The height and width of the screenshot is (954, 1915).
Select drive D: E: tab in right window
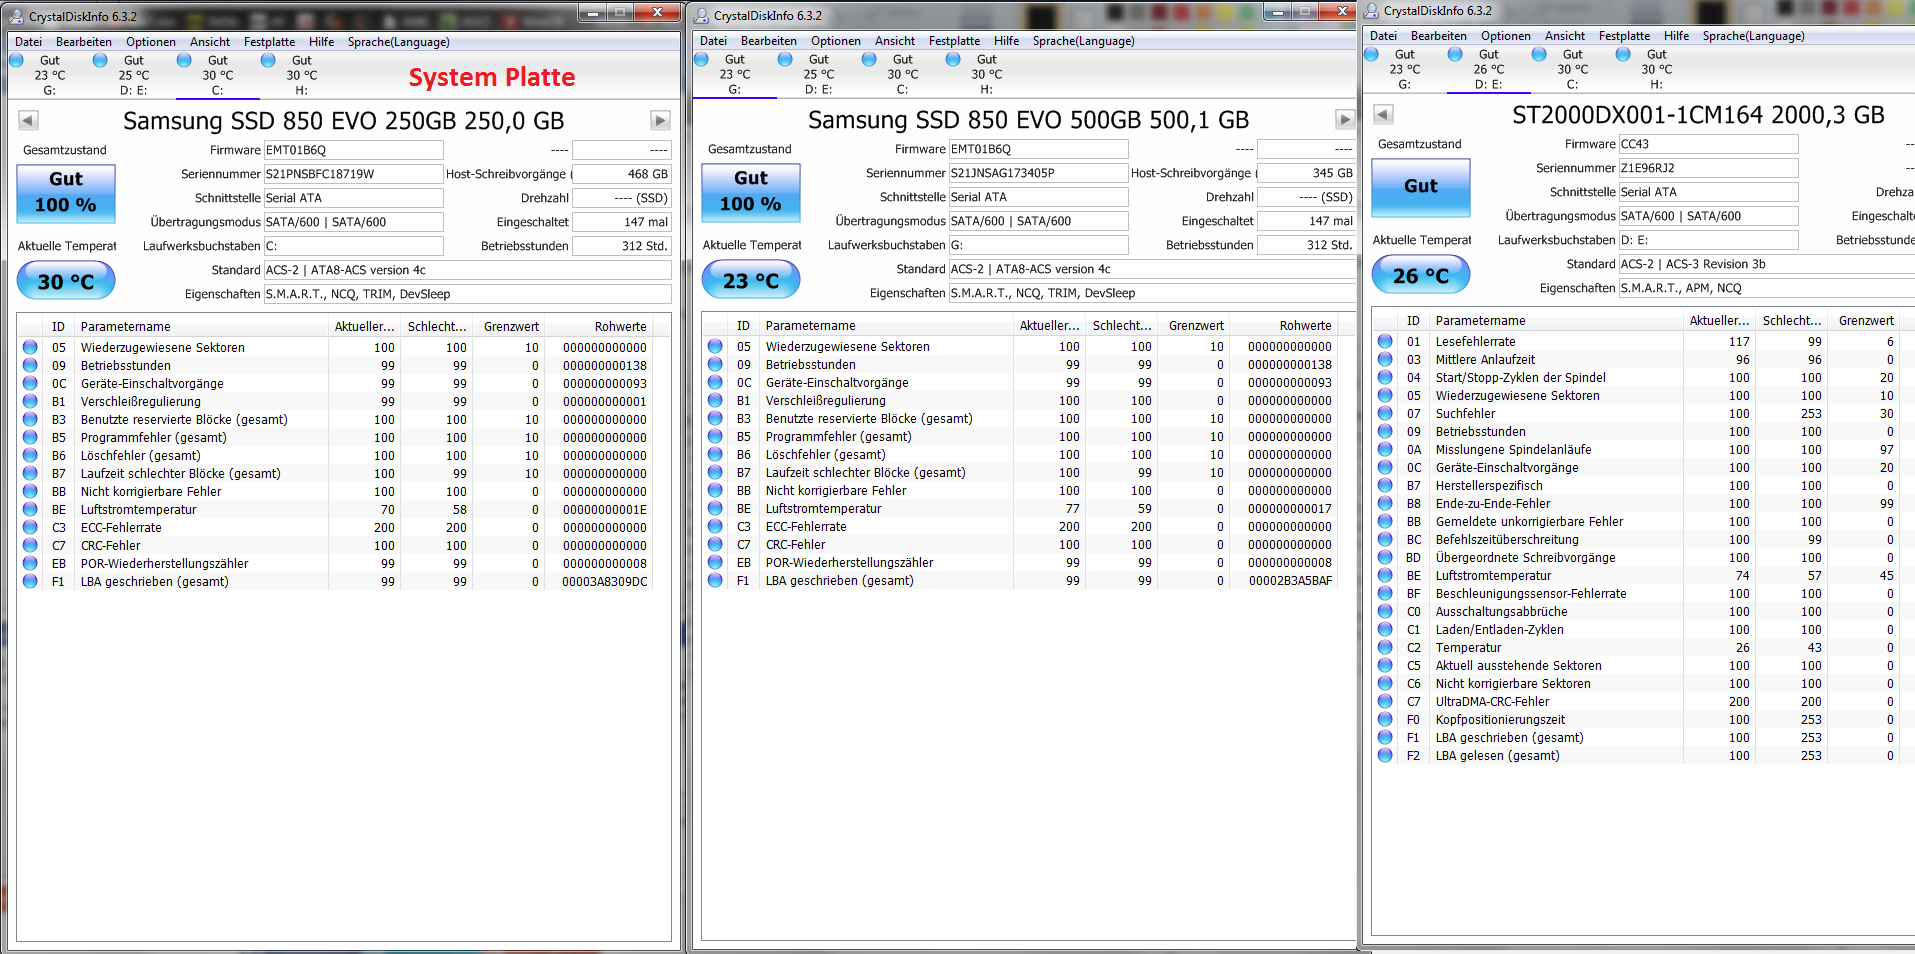(1489, 69)
